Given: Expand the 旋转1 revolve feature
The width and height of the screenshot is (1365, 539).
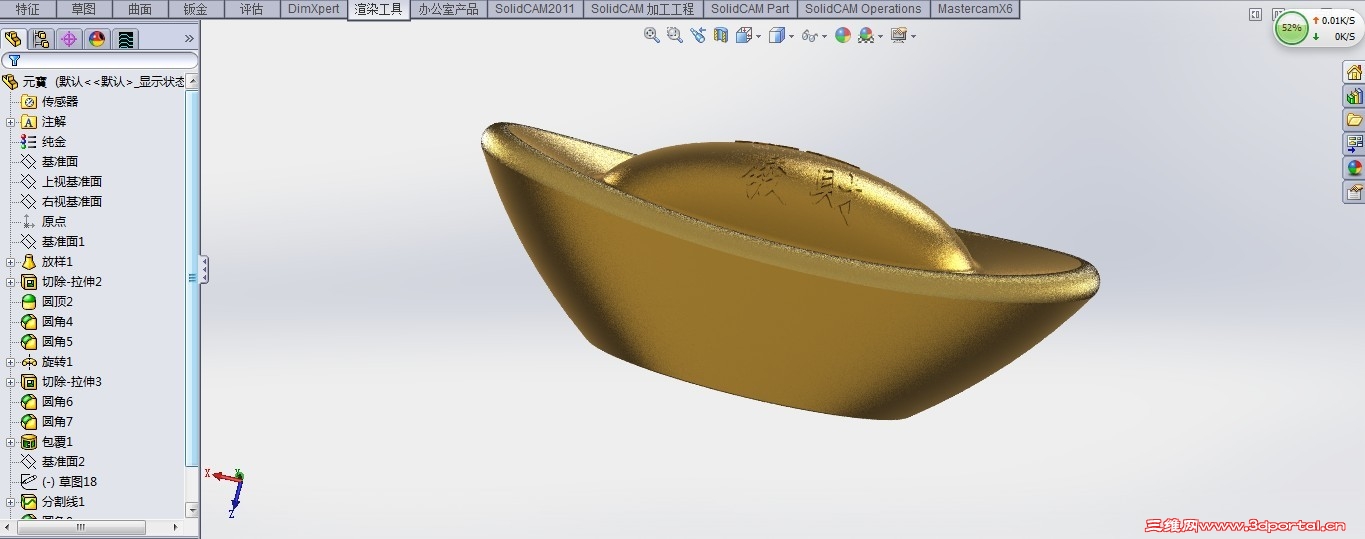Looking at the screenshot, I should 10,362.
